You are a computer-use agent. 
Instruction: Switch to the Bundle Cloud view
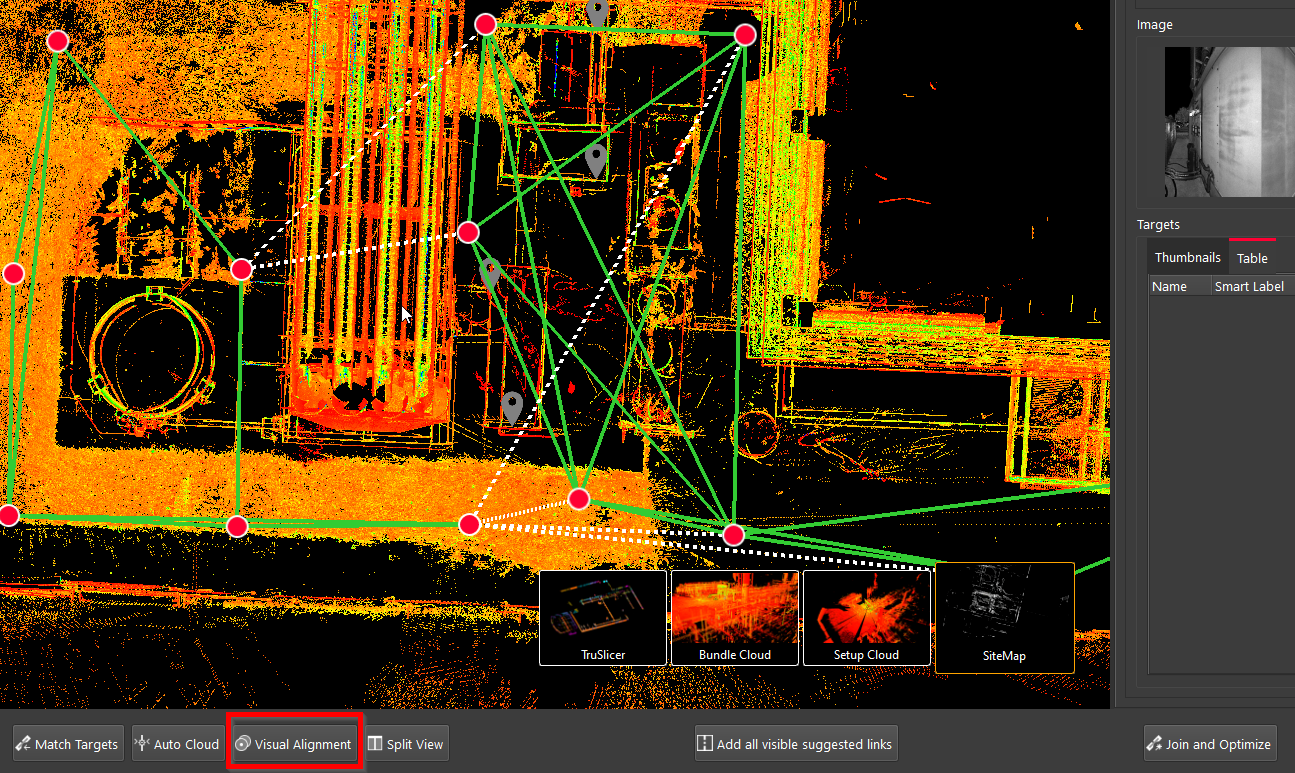click(734, 617)
